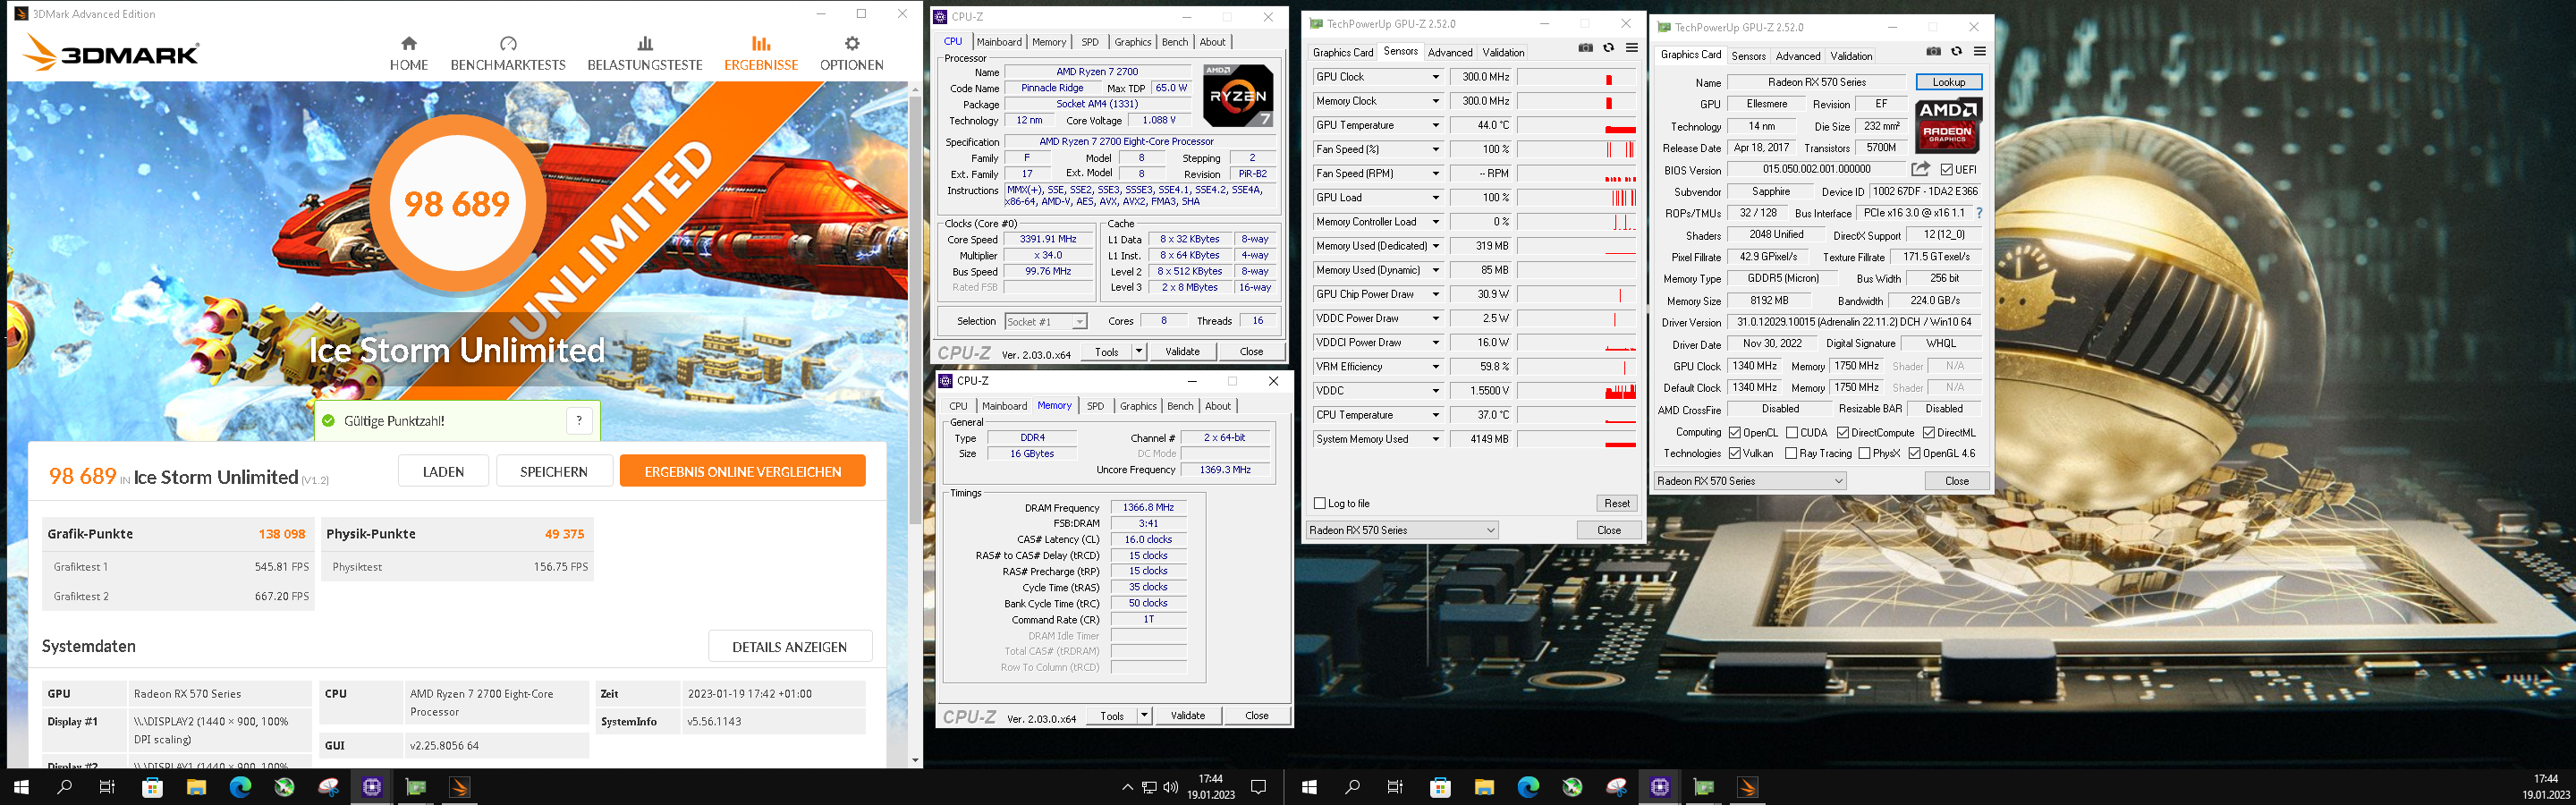Open SPD tab in the lower CPU-Z window
The height and width of the screenshot is (805, 2576).
coord(1095,406)
